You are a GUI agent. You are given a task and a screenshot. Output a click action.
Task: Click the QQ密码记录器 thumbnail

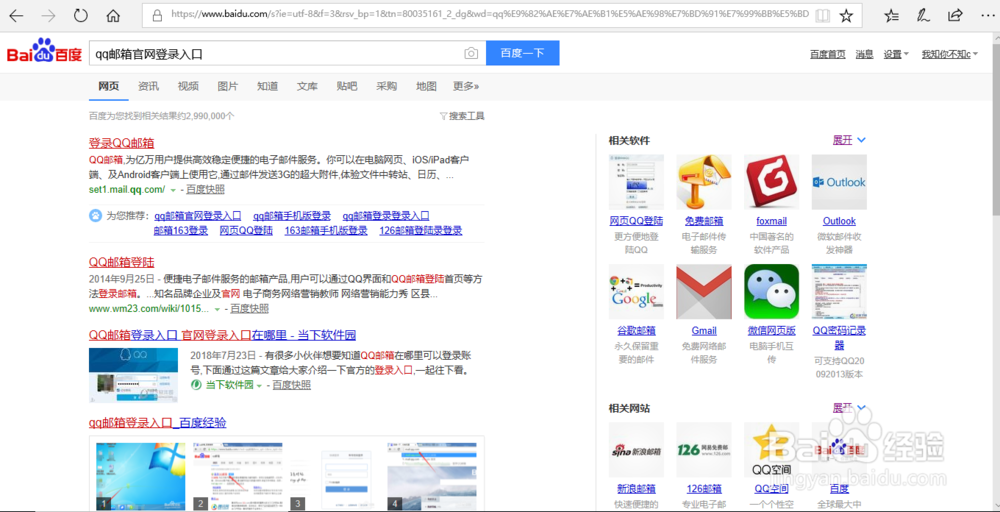pyautogui.click(x=839, y=291)
